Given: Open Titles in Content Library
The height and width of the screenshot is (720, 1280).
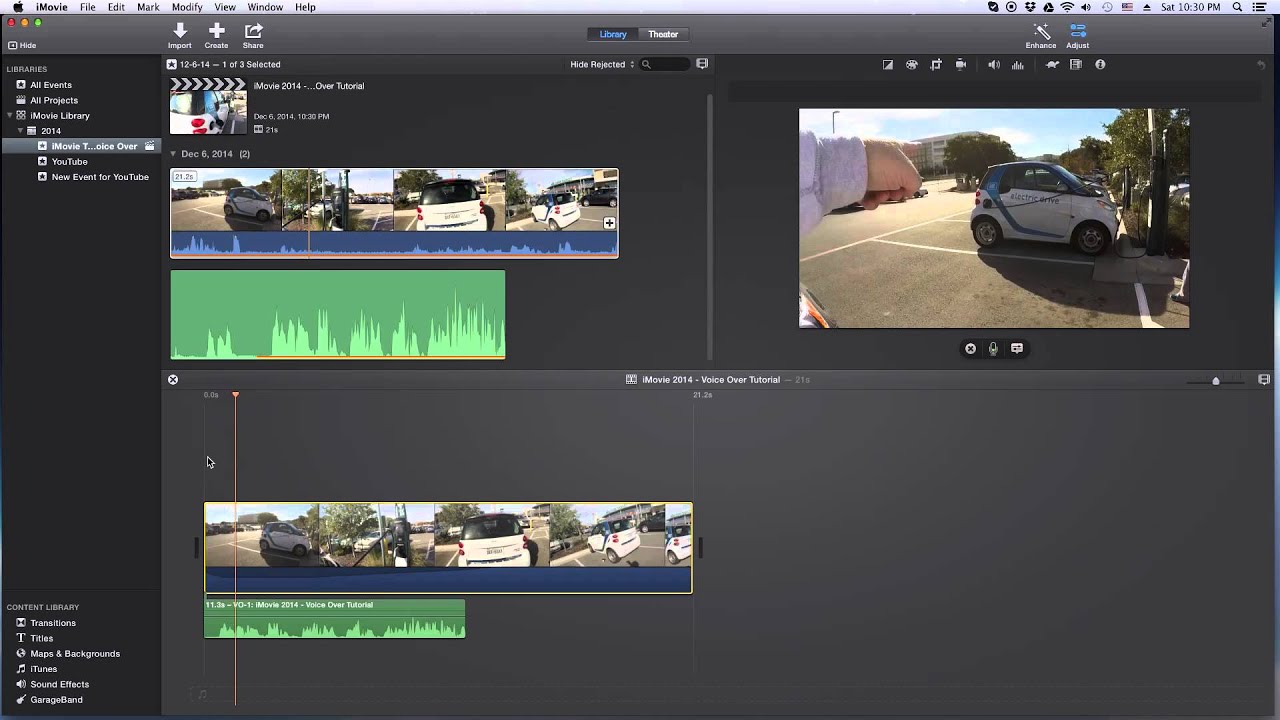Looking at the screenshot, I should point(42,638).
